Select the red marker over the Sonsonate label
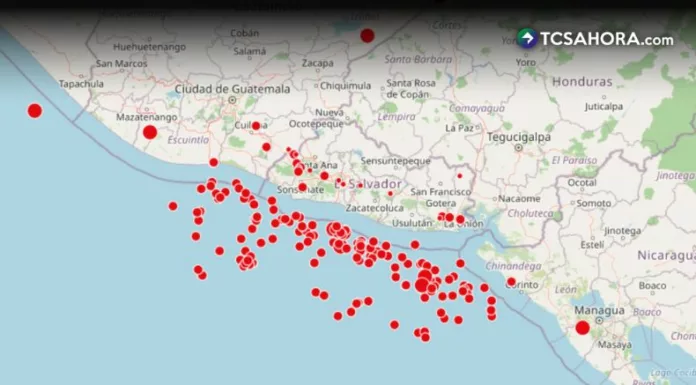The width and height of the screenshot is (696, 385). (302, 187)
